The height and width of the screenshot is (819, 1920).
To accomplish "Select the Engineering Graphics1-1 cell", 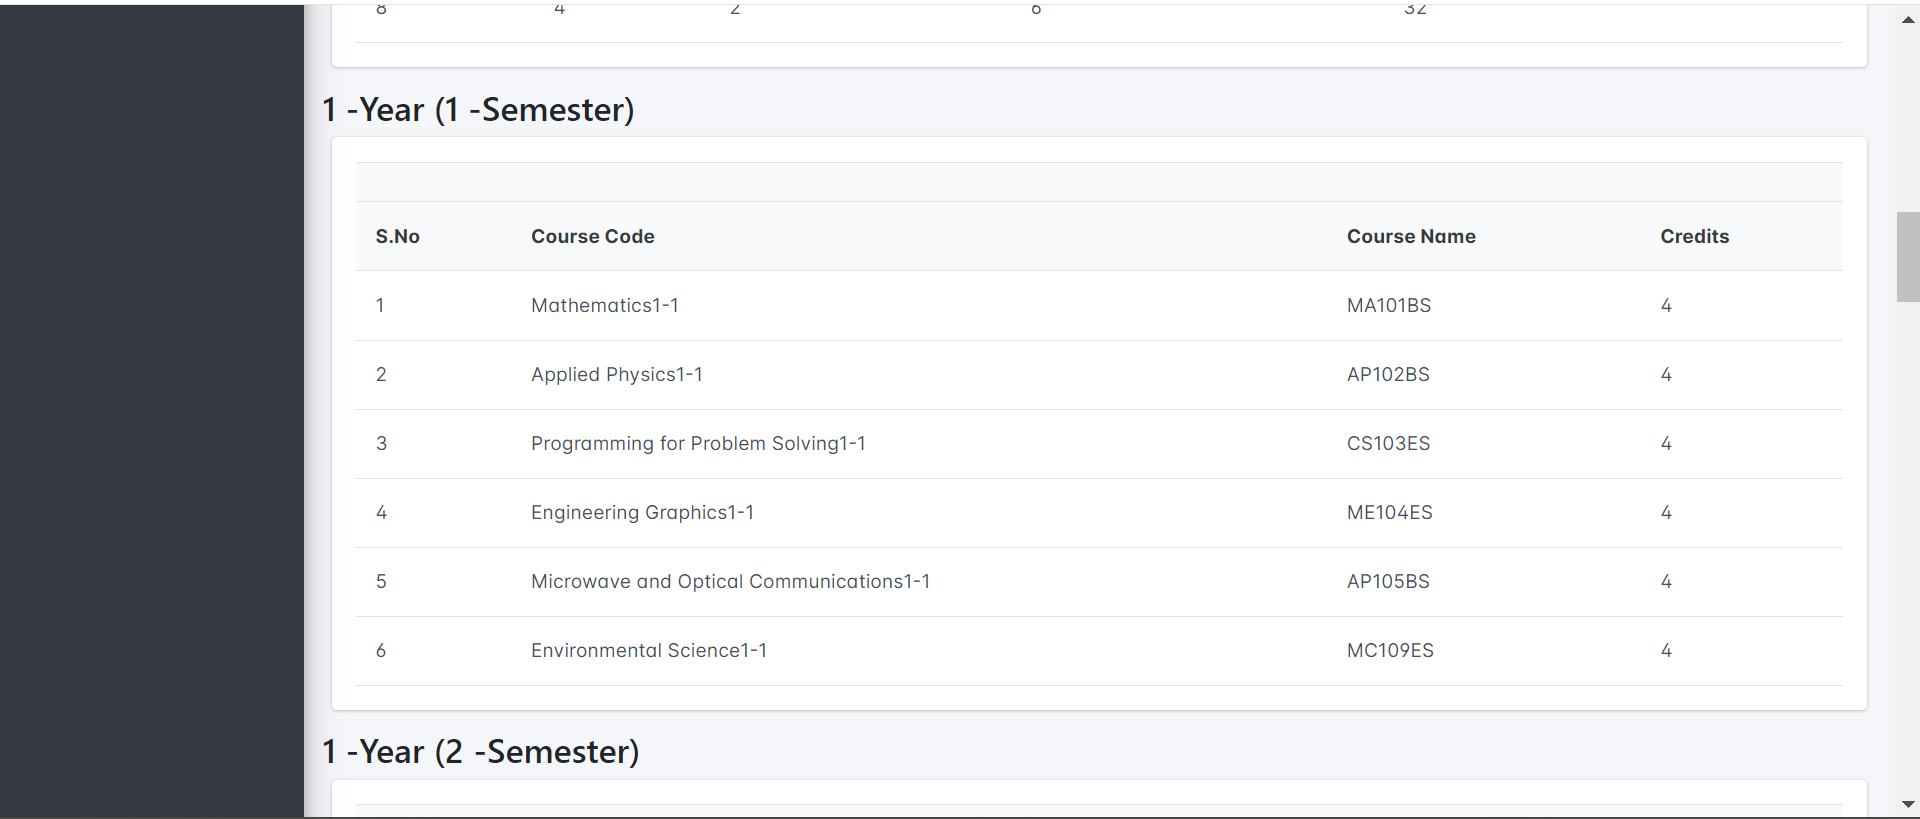I will click(643, 513).
